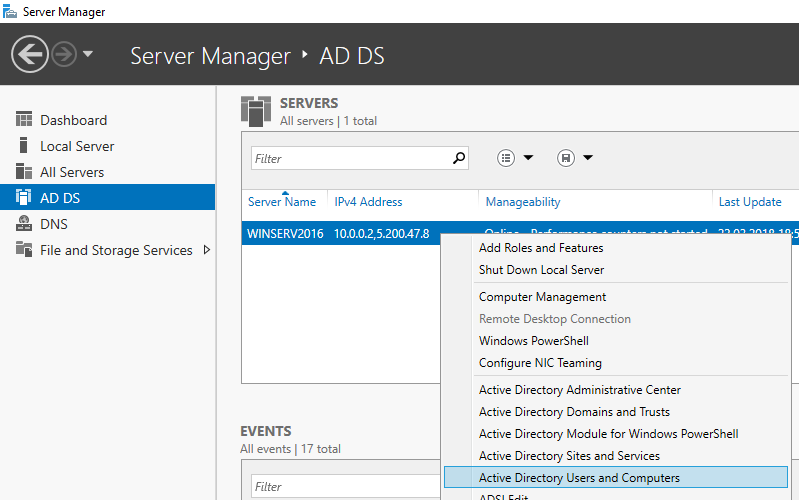
Task: Click the All Servers sidebar icon
Action: (23, 171)
